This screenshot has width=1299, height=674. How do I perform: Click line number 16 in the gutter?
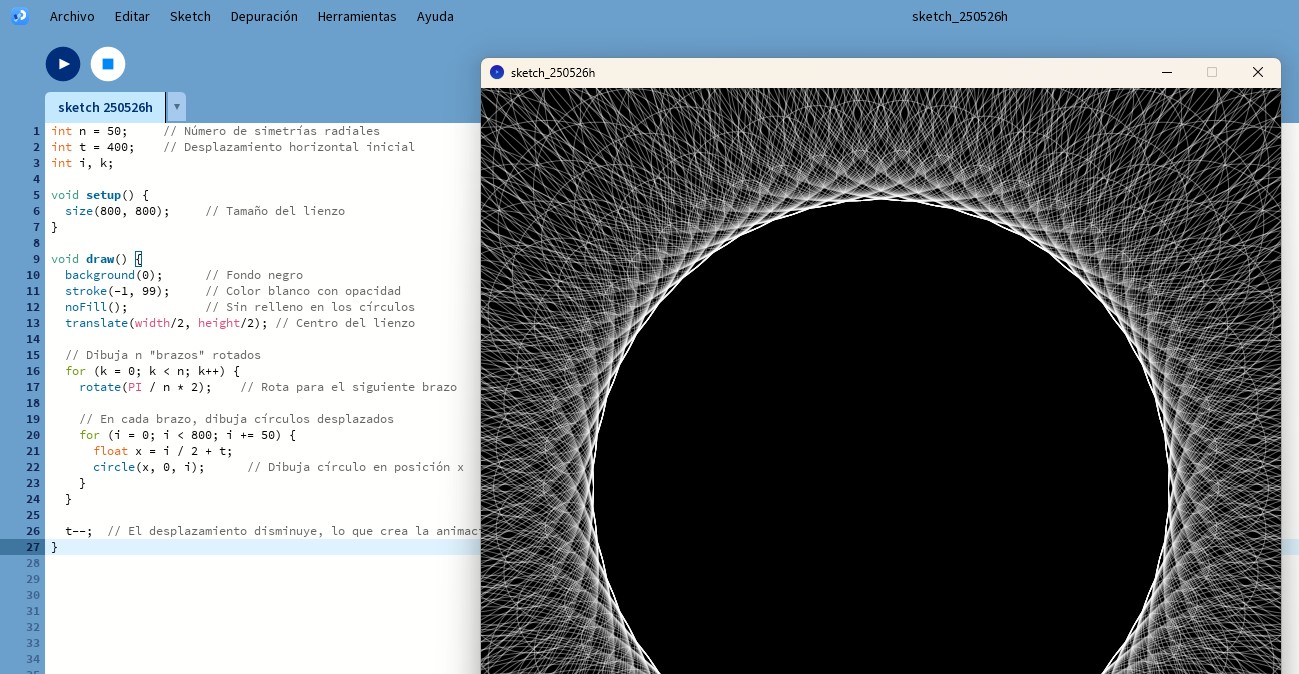coord(35,371)
